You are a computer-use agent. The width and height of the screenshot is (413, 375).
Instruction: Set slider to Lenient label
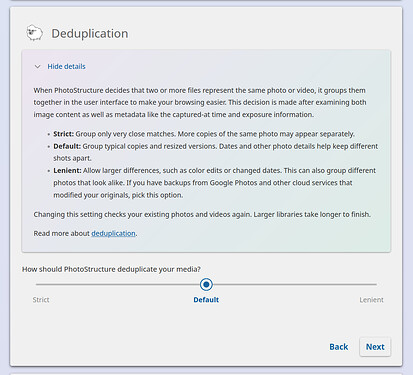371,300
